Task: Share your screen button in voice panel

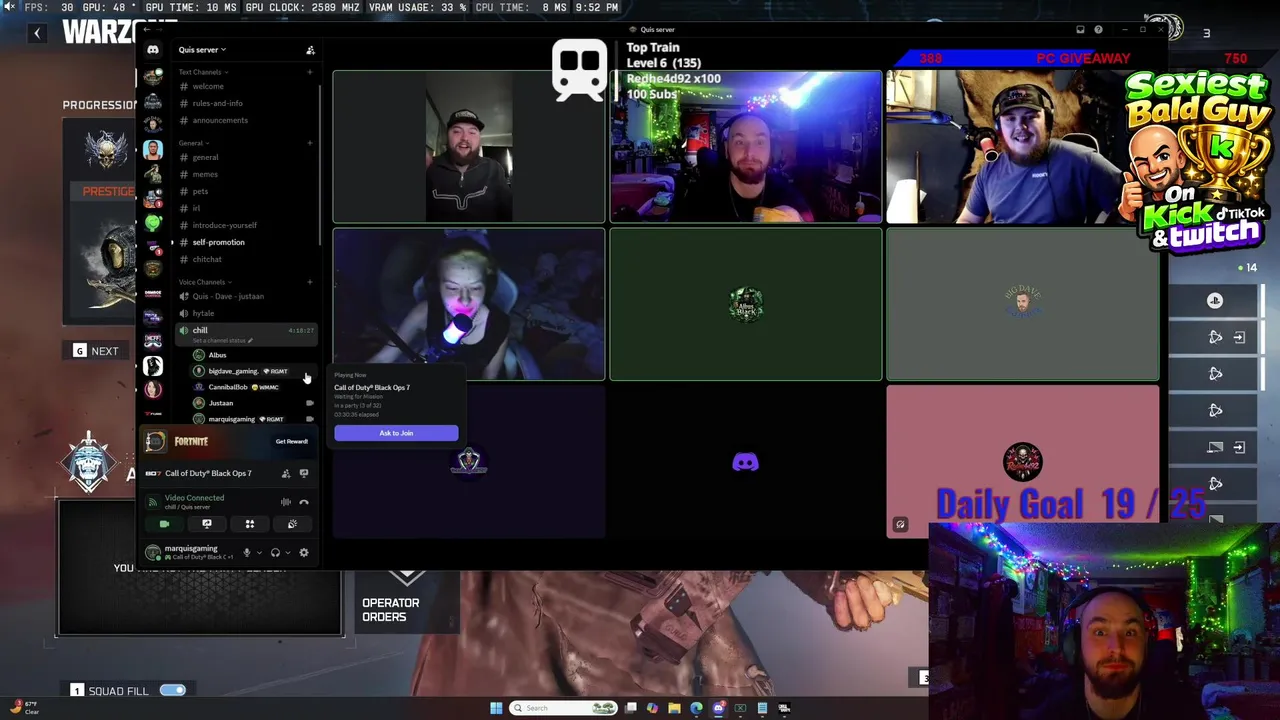Action: (207, 524)
